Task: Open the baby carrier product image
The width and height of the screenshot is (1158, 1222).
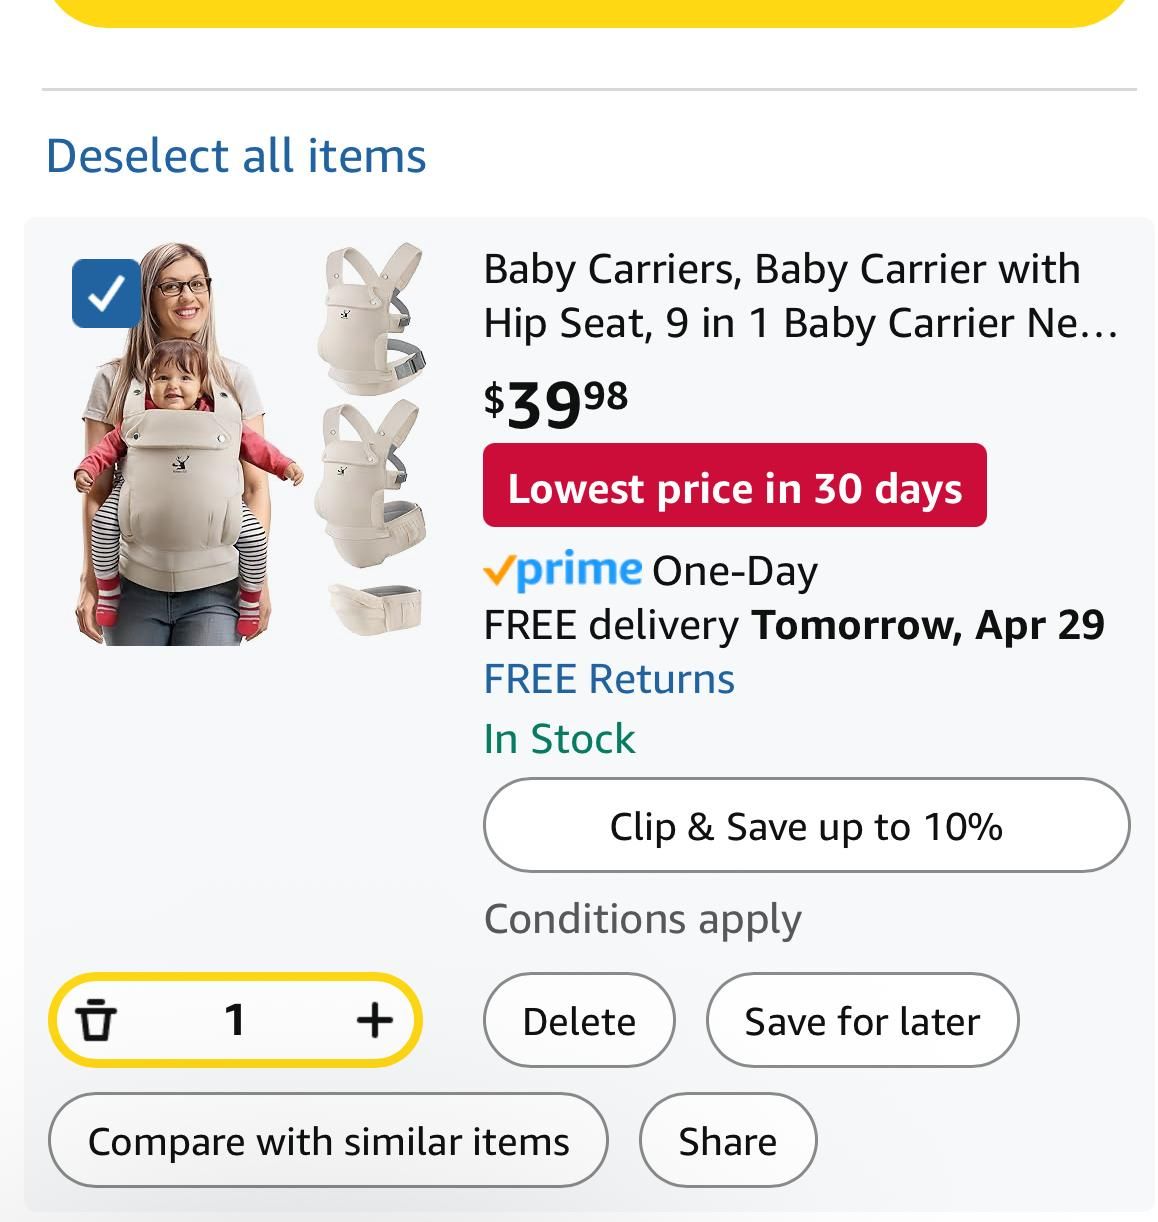Action: [x=250, y=444]
